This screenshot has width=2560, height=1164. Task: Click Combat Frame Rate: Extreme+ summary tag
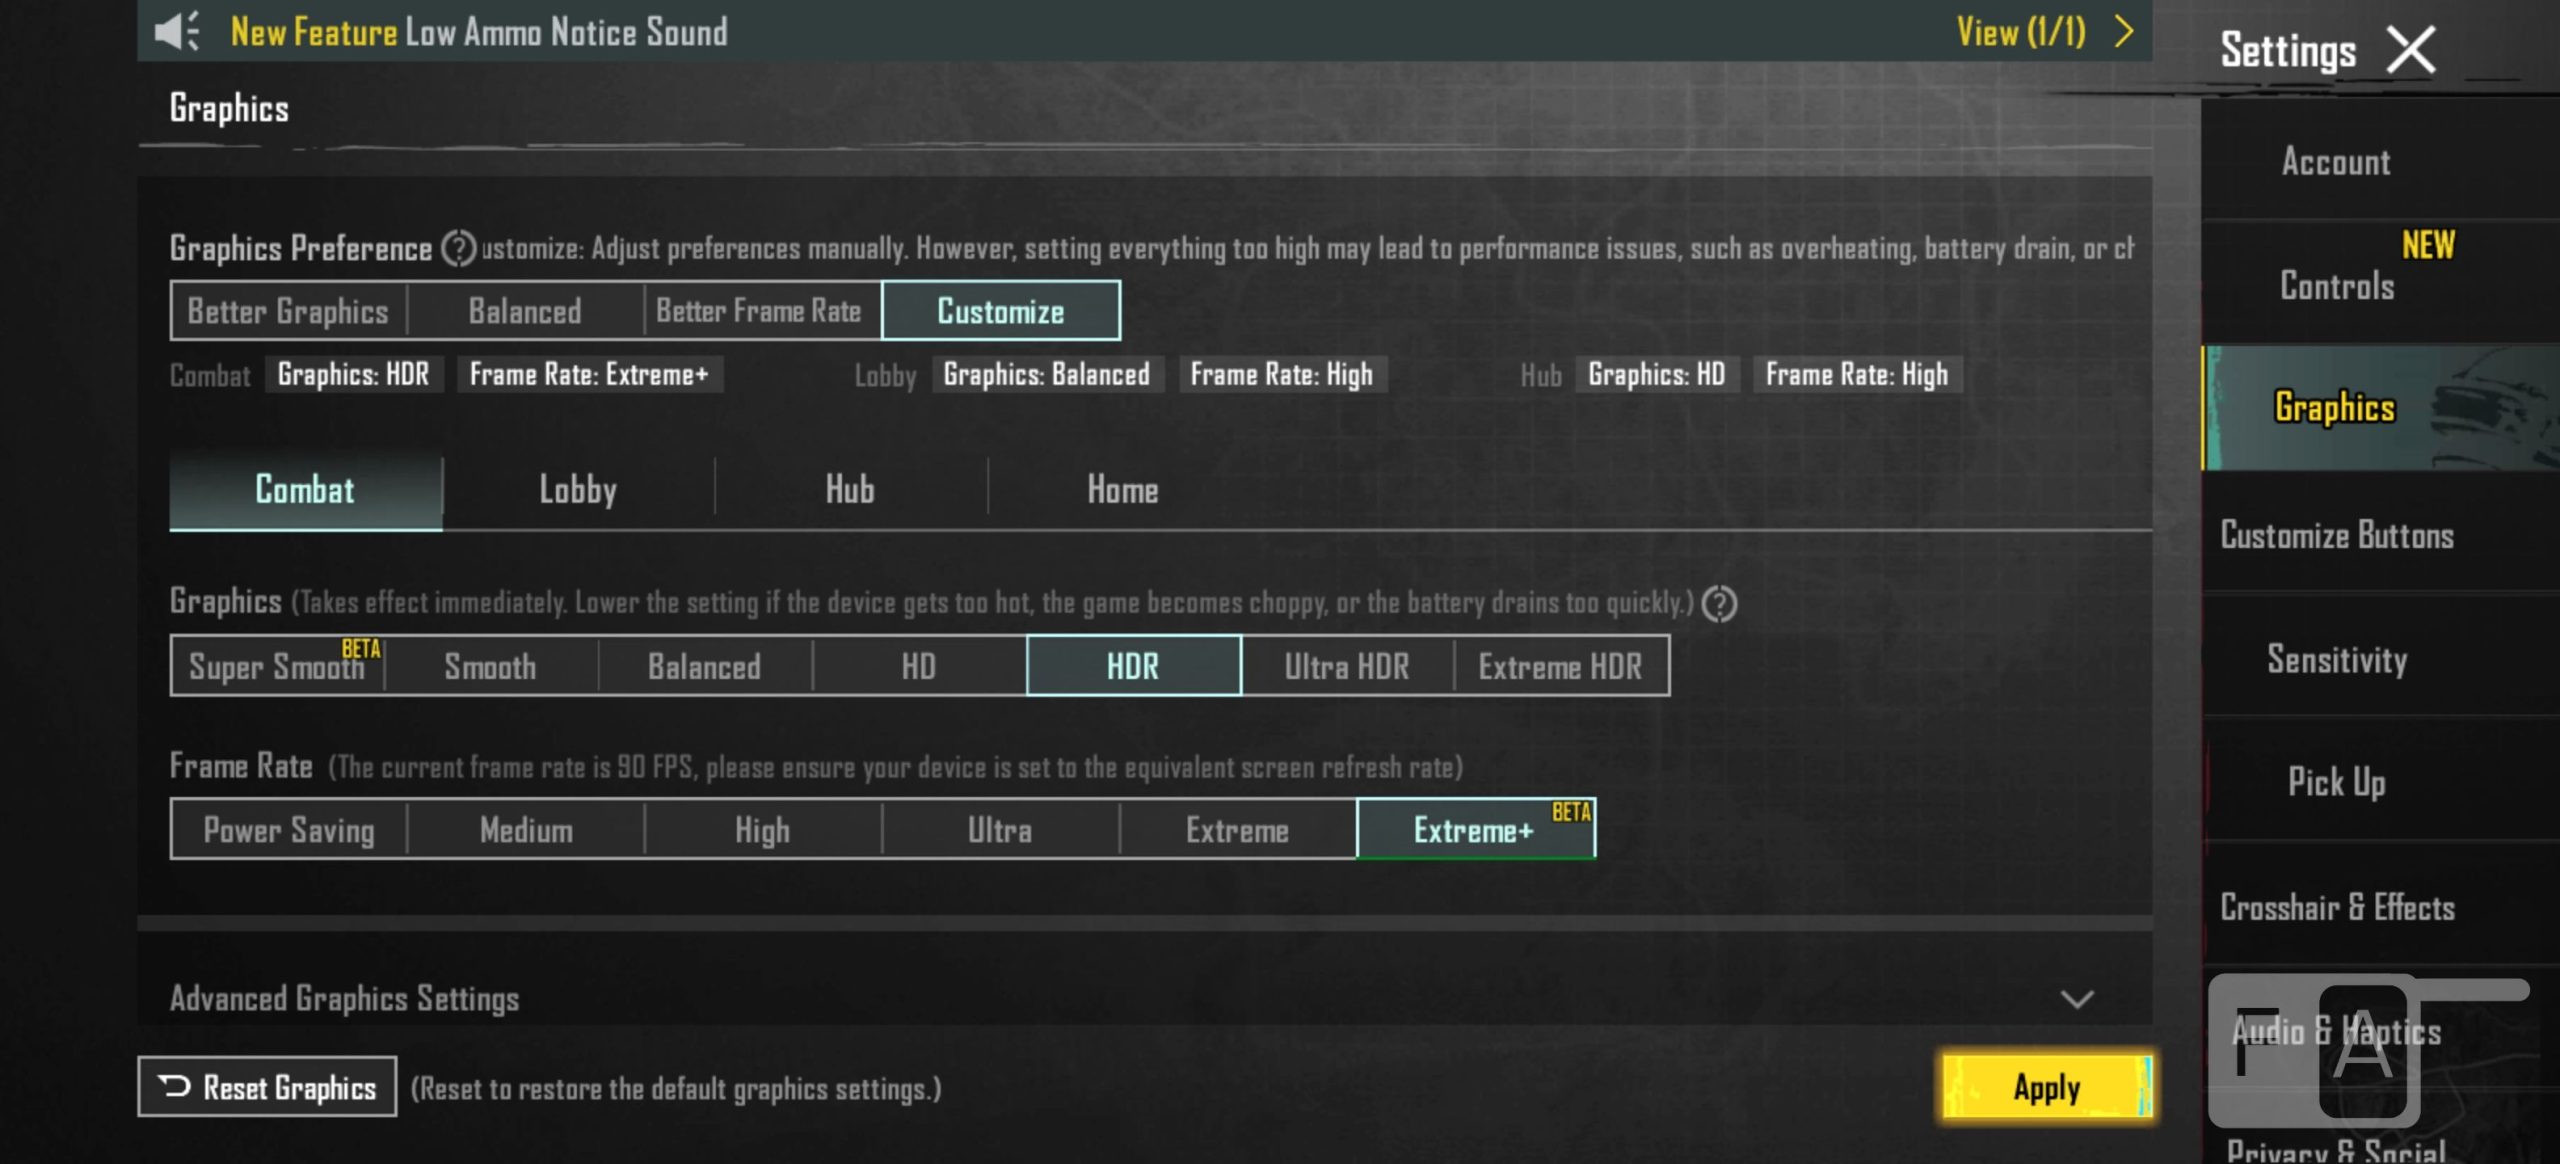(x=589, y=375)
